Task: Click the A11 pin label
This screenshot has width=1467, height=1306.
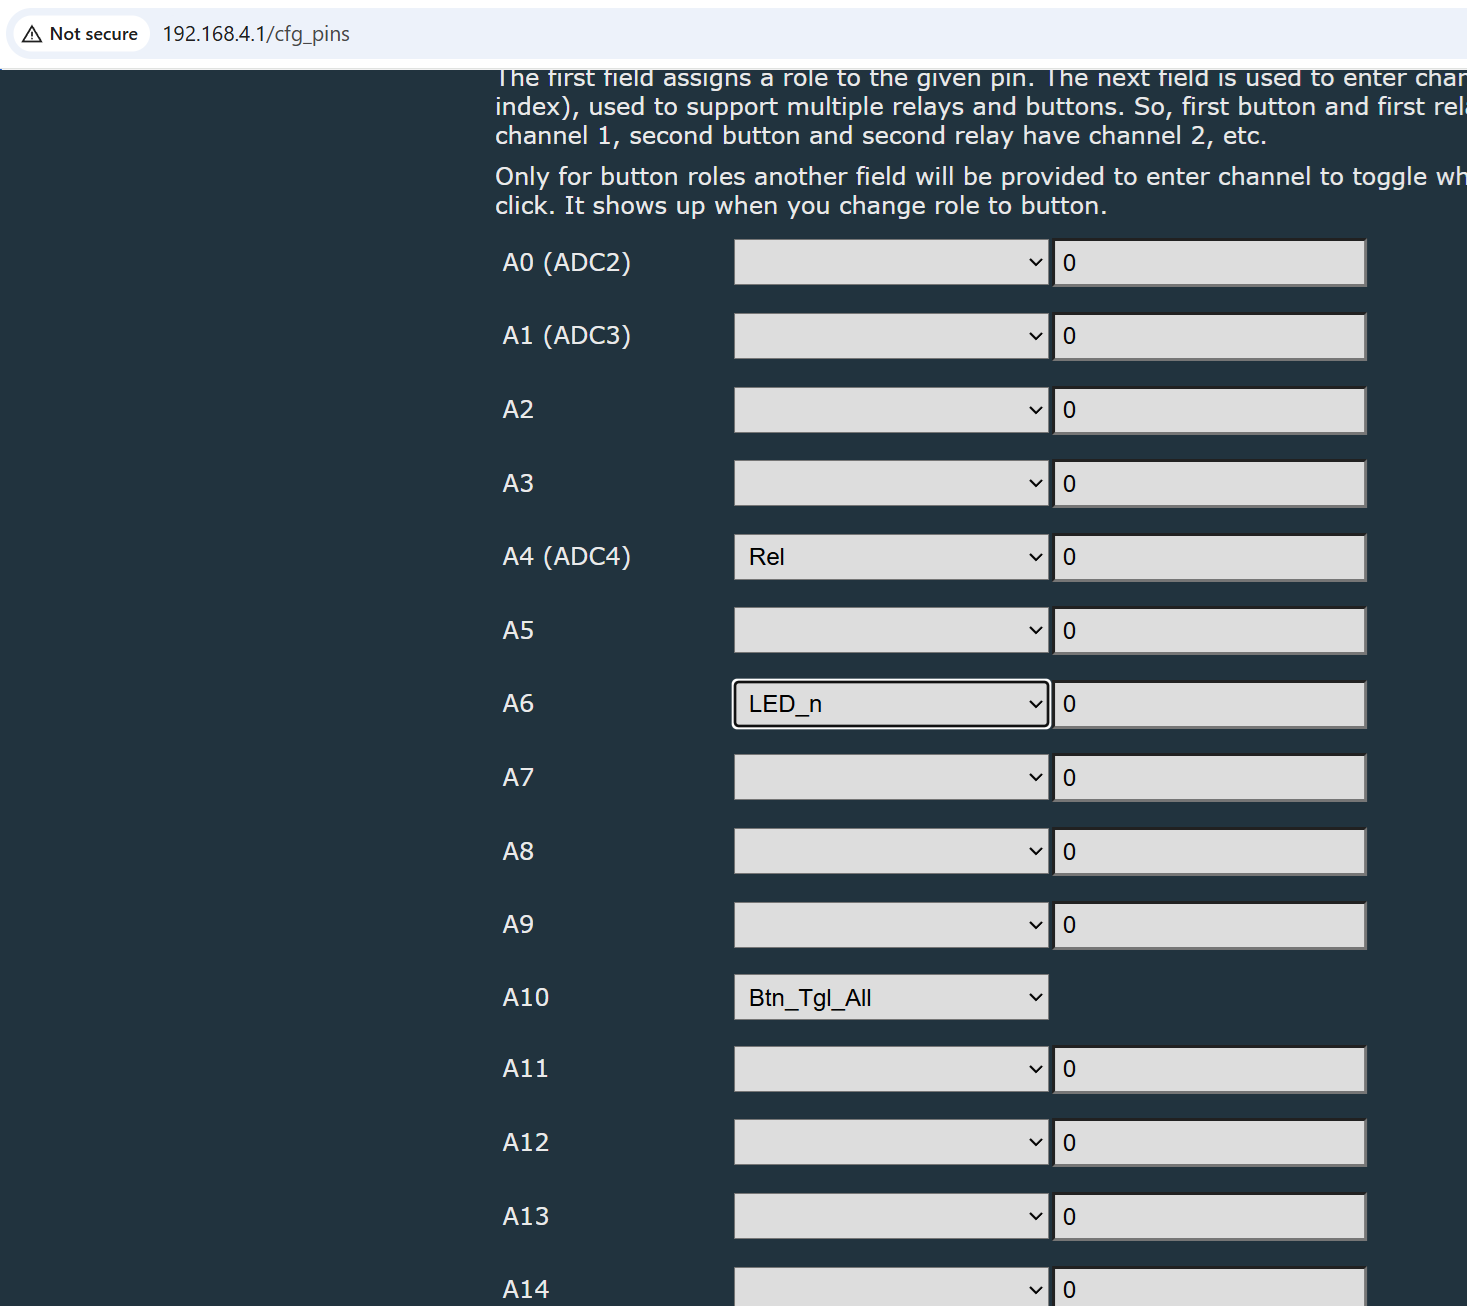Action: tap(526, 1068)
